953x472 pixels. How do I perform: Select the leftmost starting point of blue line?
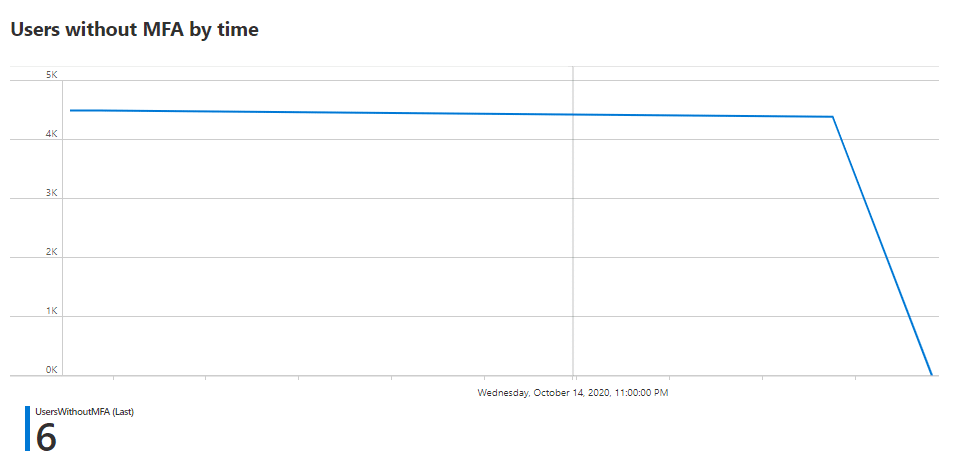pos(71,110)
